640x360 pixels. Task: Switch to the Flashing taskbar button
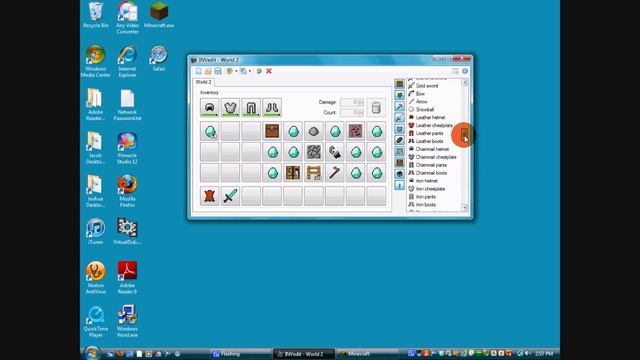(x=240, y=354)
